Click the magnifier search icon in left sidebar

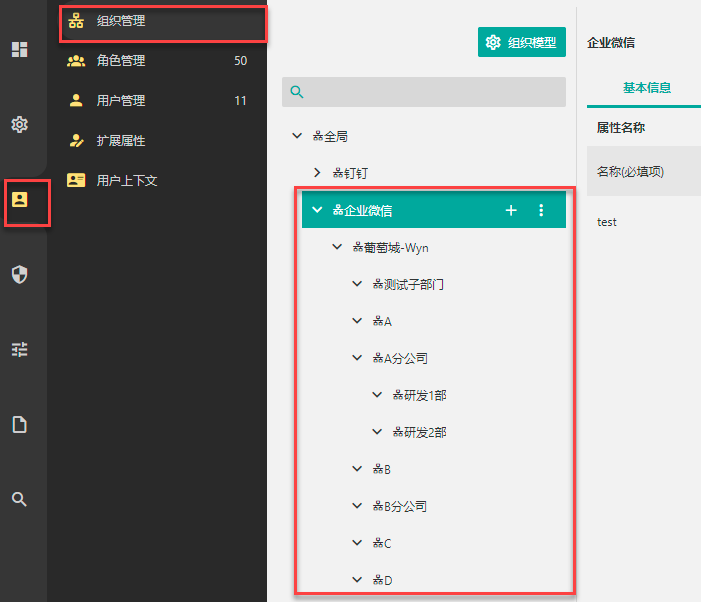click(19, 499)
